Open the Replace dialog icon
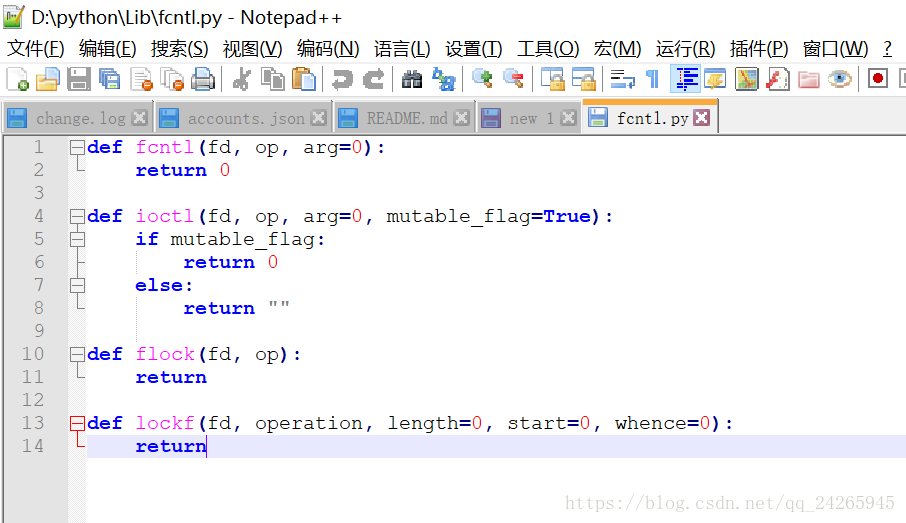 pyautogui.click(x=444, y=79)
